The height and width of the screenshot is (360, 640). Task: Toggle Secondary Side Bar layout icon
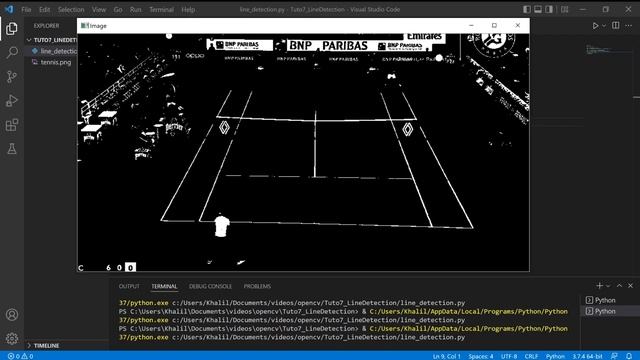pos(549,9)
